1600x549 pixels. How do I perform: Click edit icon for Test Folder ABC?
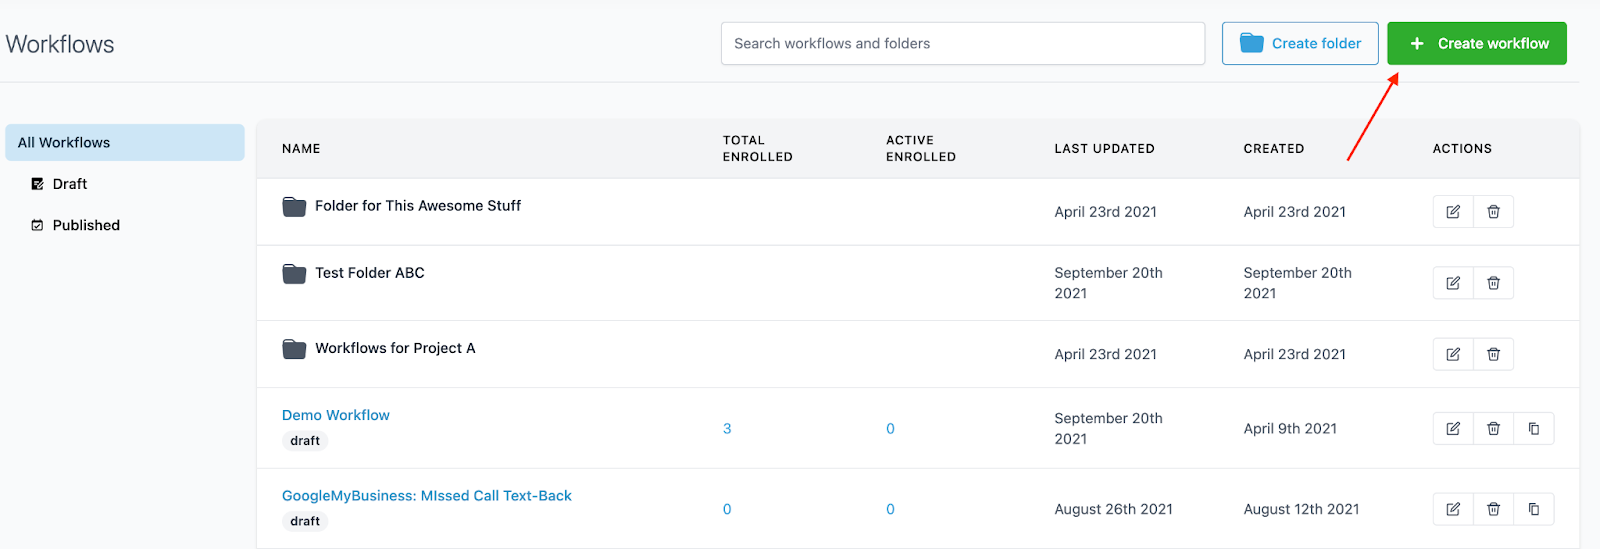1453,283
